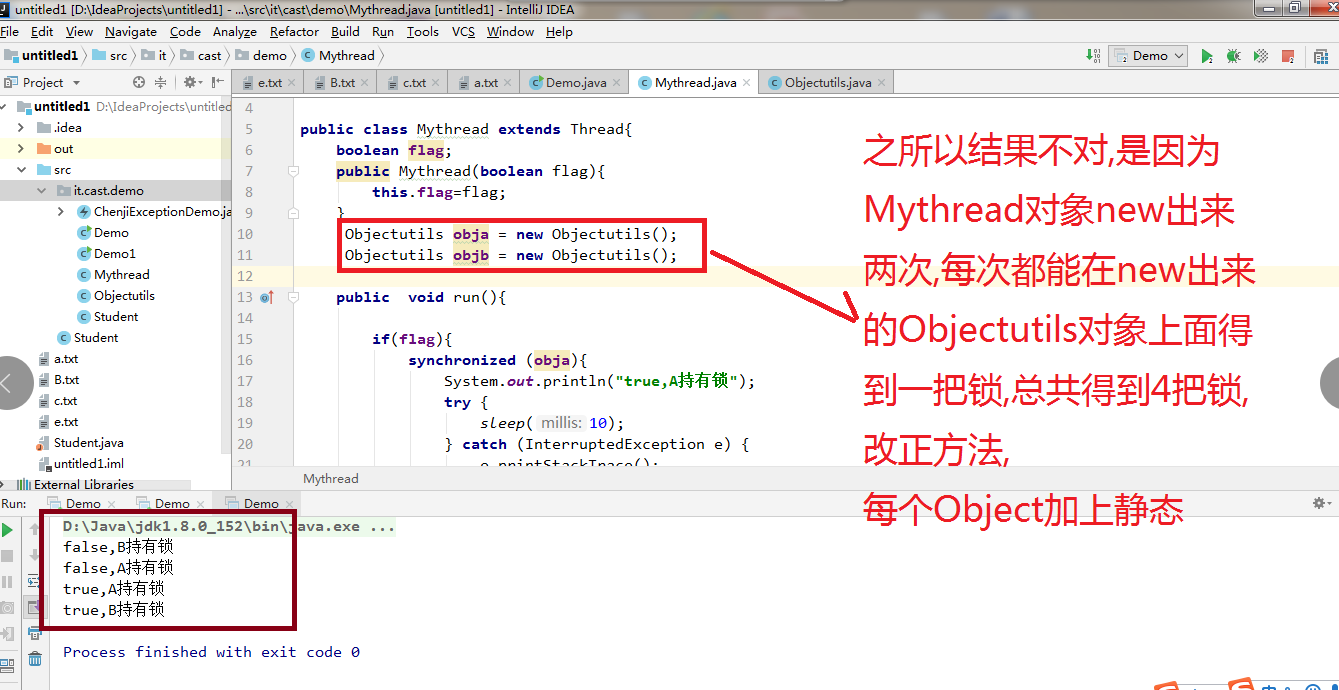This screenshot has height=690, width=1339.
Task: Collapse the it.cast.demo package
Action: coord(41,190)
